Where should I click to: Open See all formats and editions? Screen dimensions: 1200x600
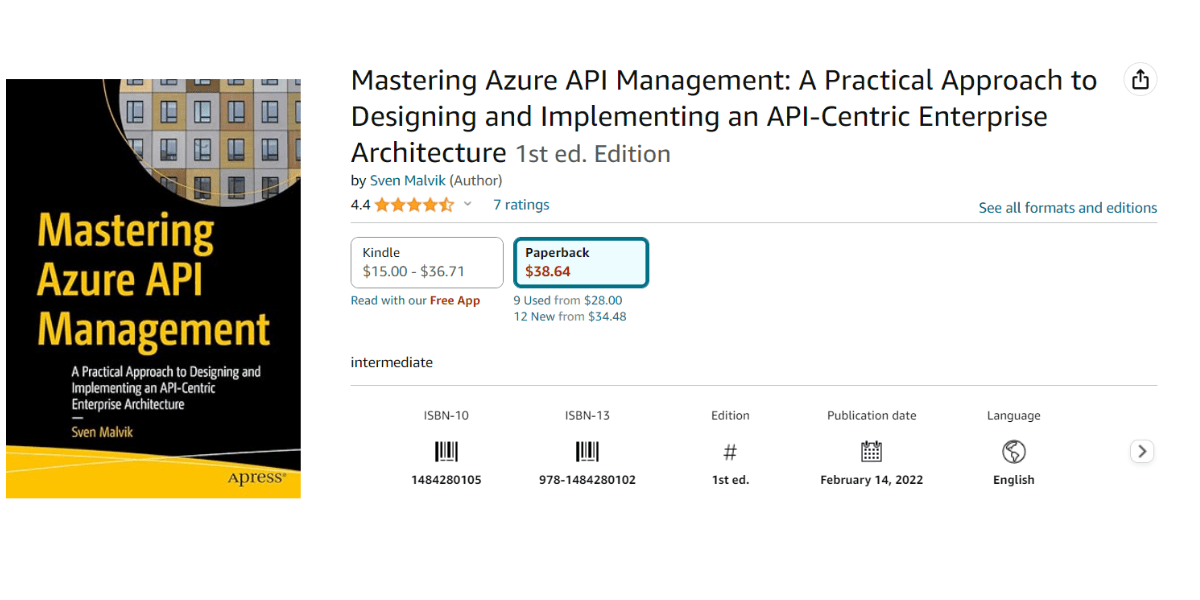point(1068,208)
